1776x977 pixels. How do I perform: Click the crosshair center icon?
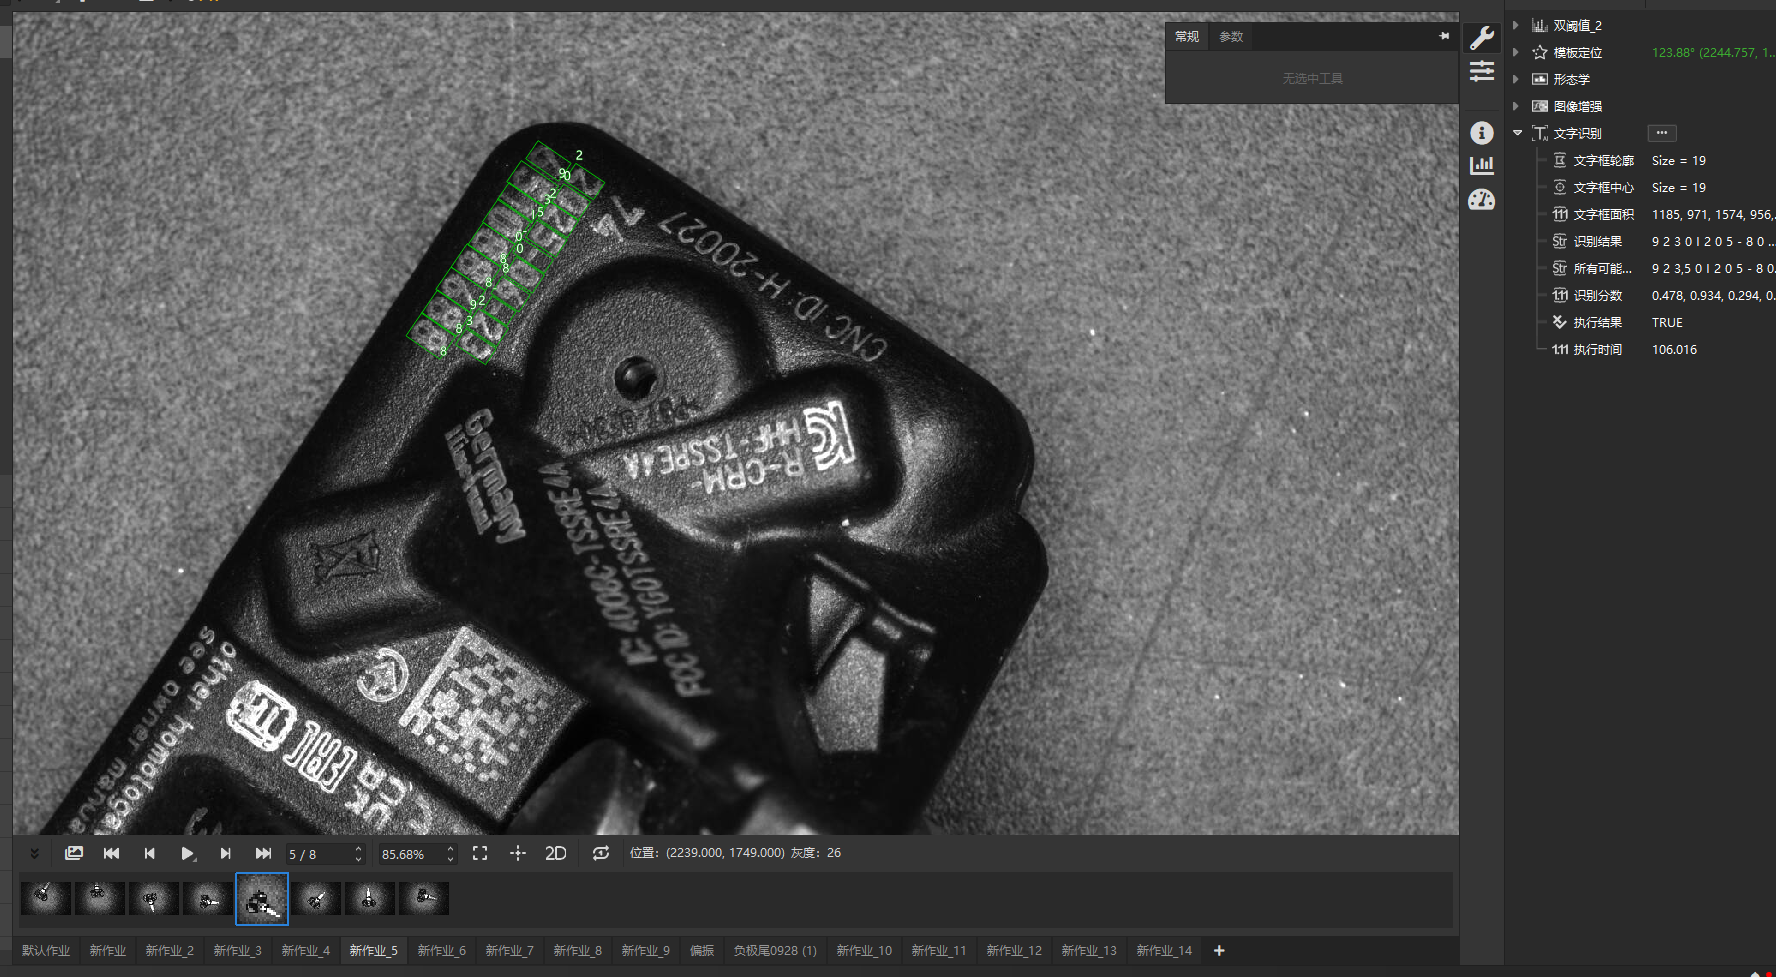pos(517,853)
